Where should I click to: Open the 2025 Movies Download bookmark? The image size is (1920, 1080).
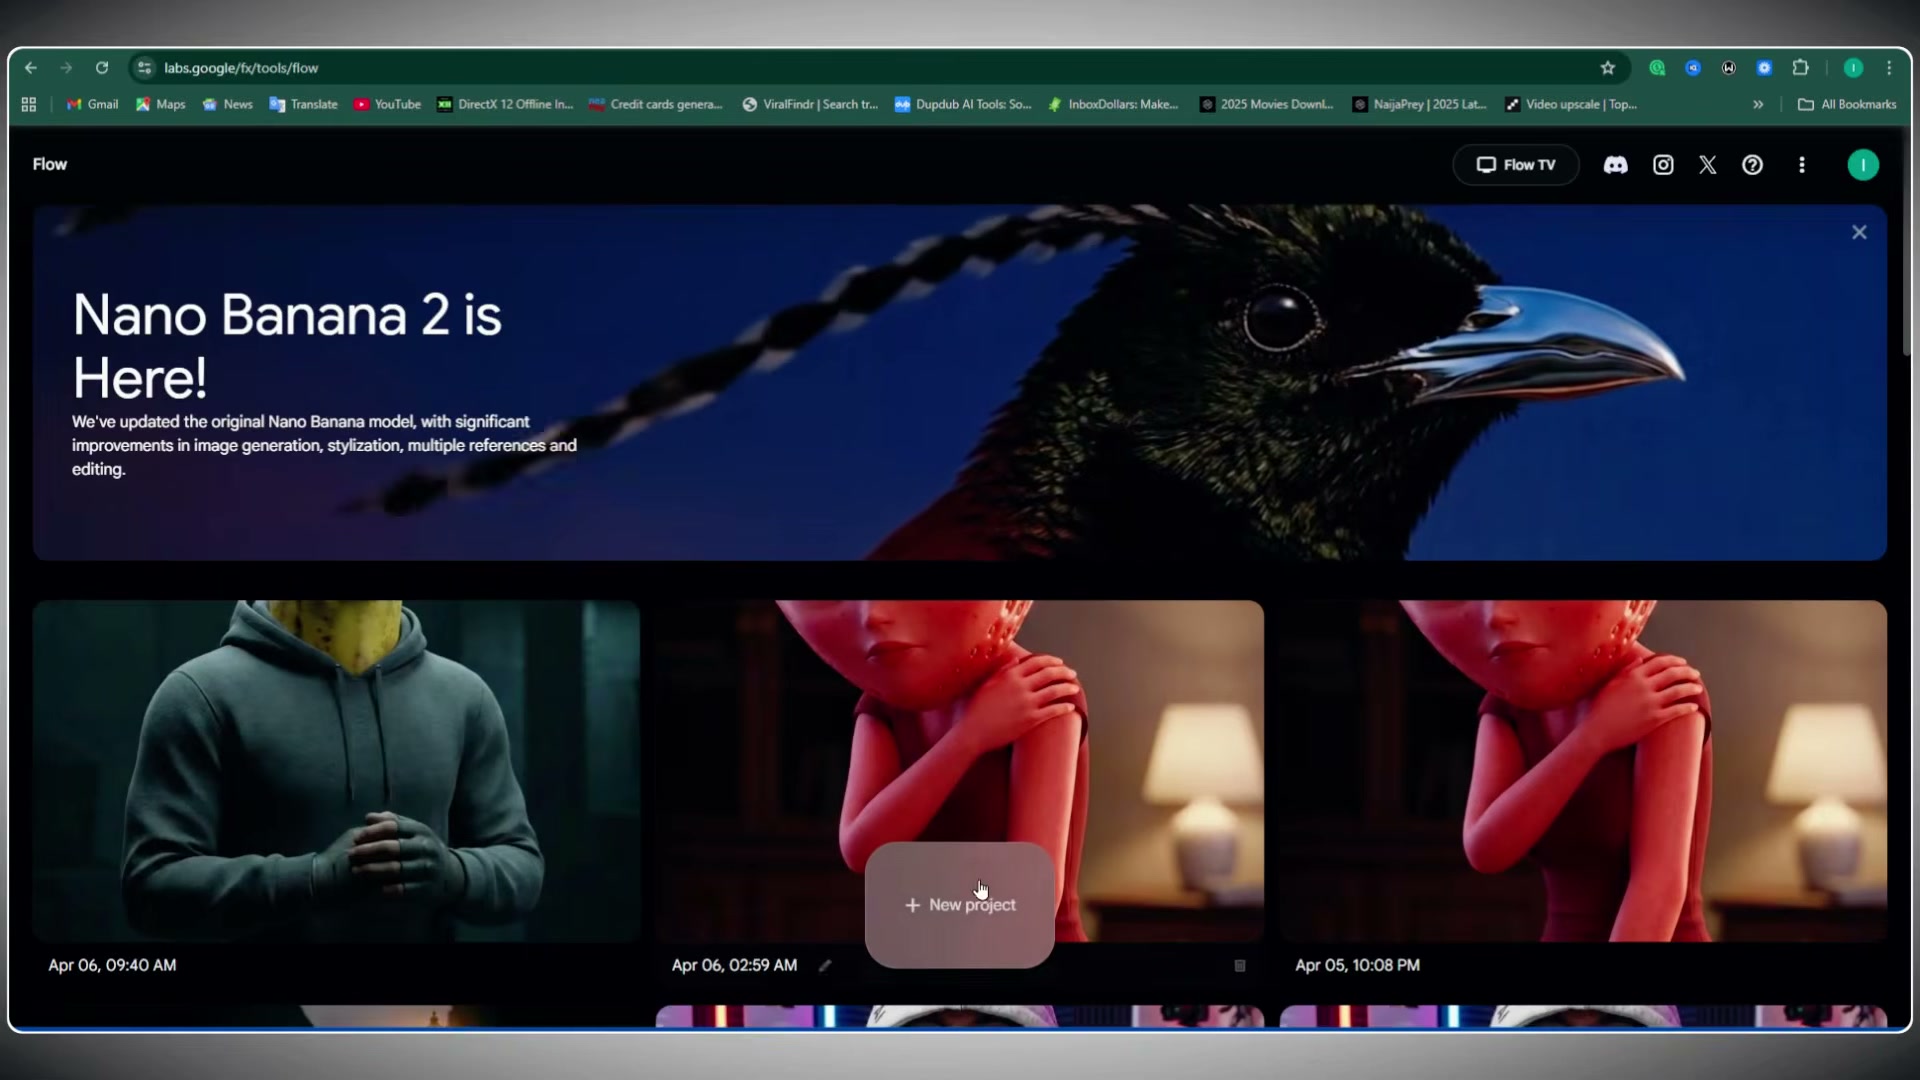(1267, 104)
